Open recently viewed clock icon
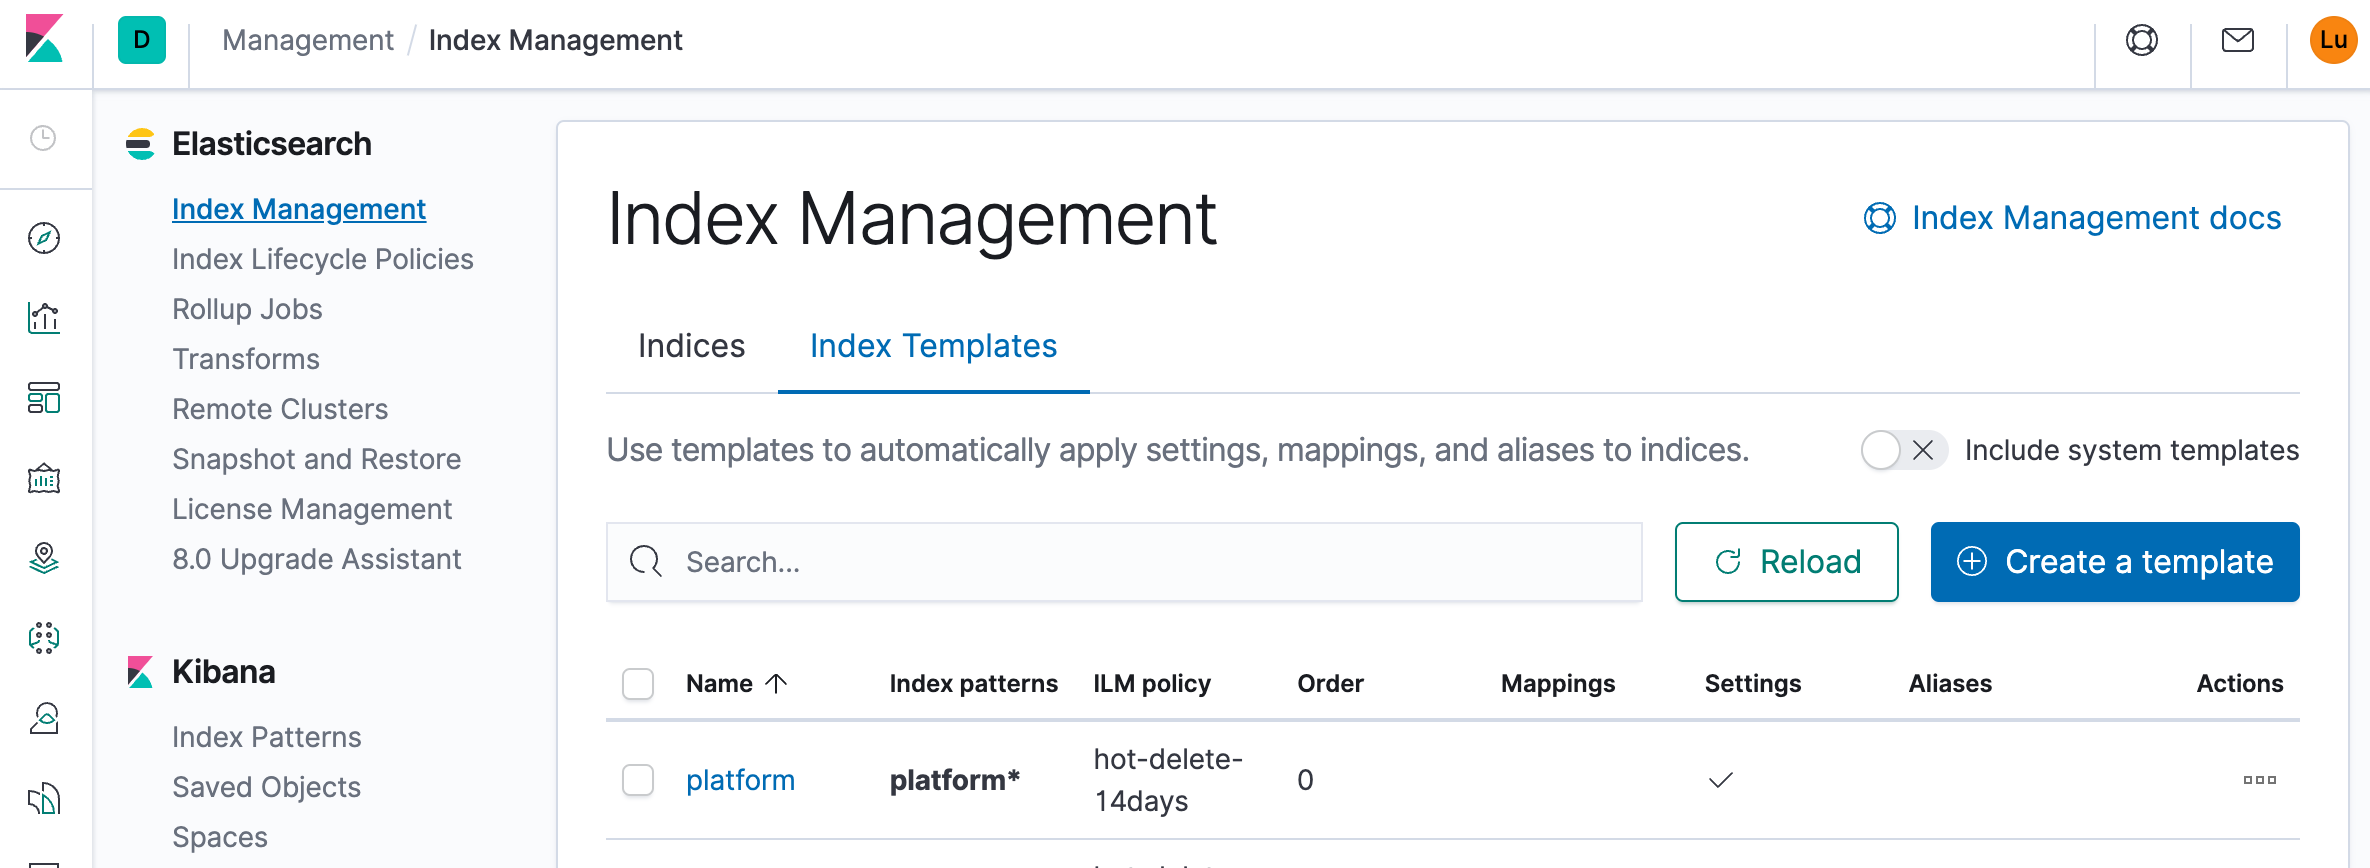The height and width of the screenshot is (868, 2370). tap(43, 138)
